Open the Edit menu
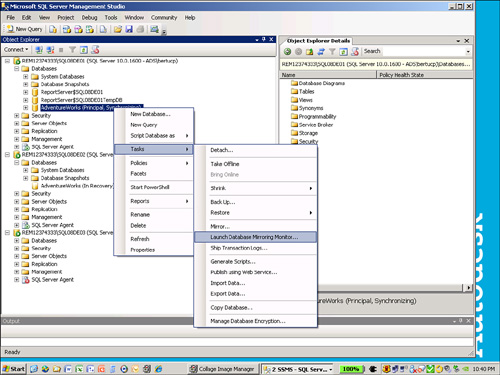The width and height of the screenshot is (500, 375). click(26, 18)
